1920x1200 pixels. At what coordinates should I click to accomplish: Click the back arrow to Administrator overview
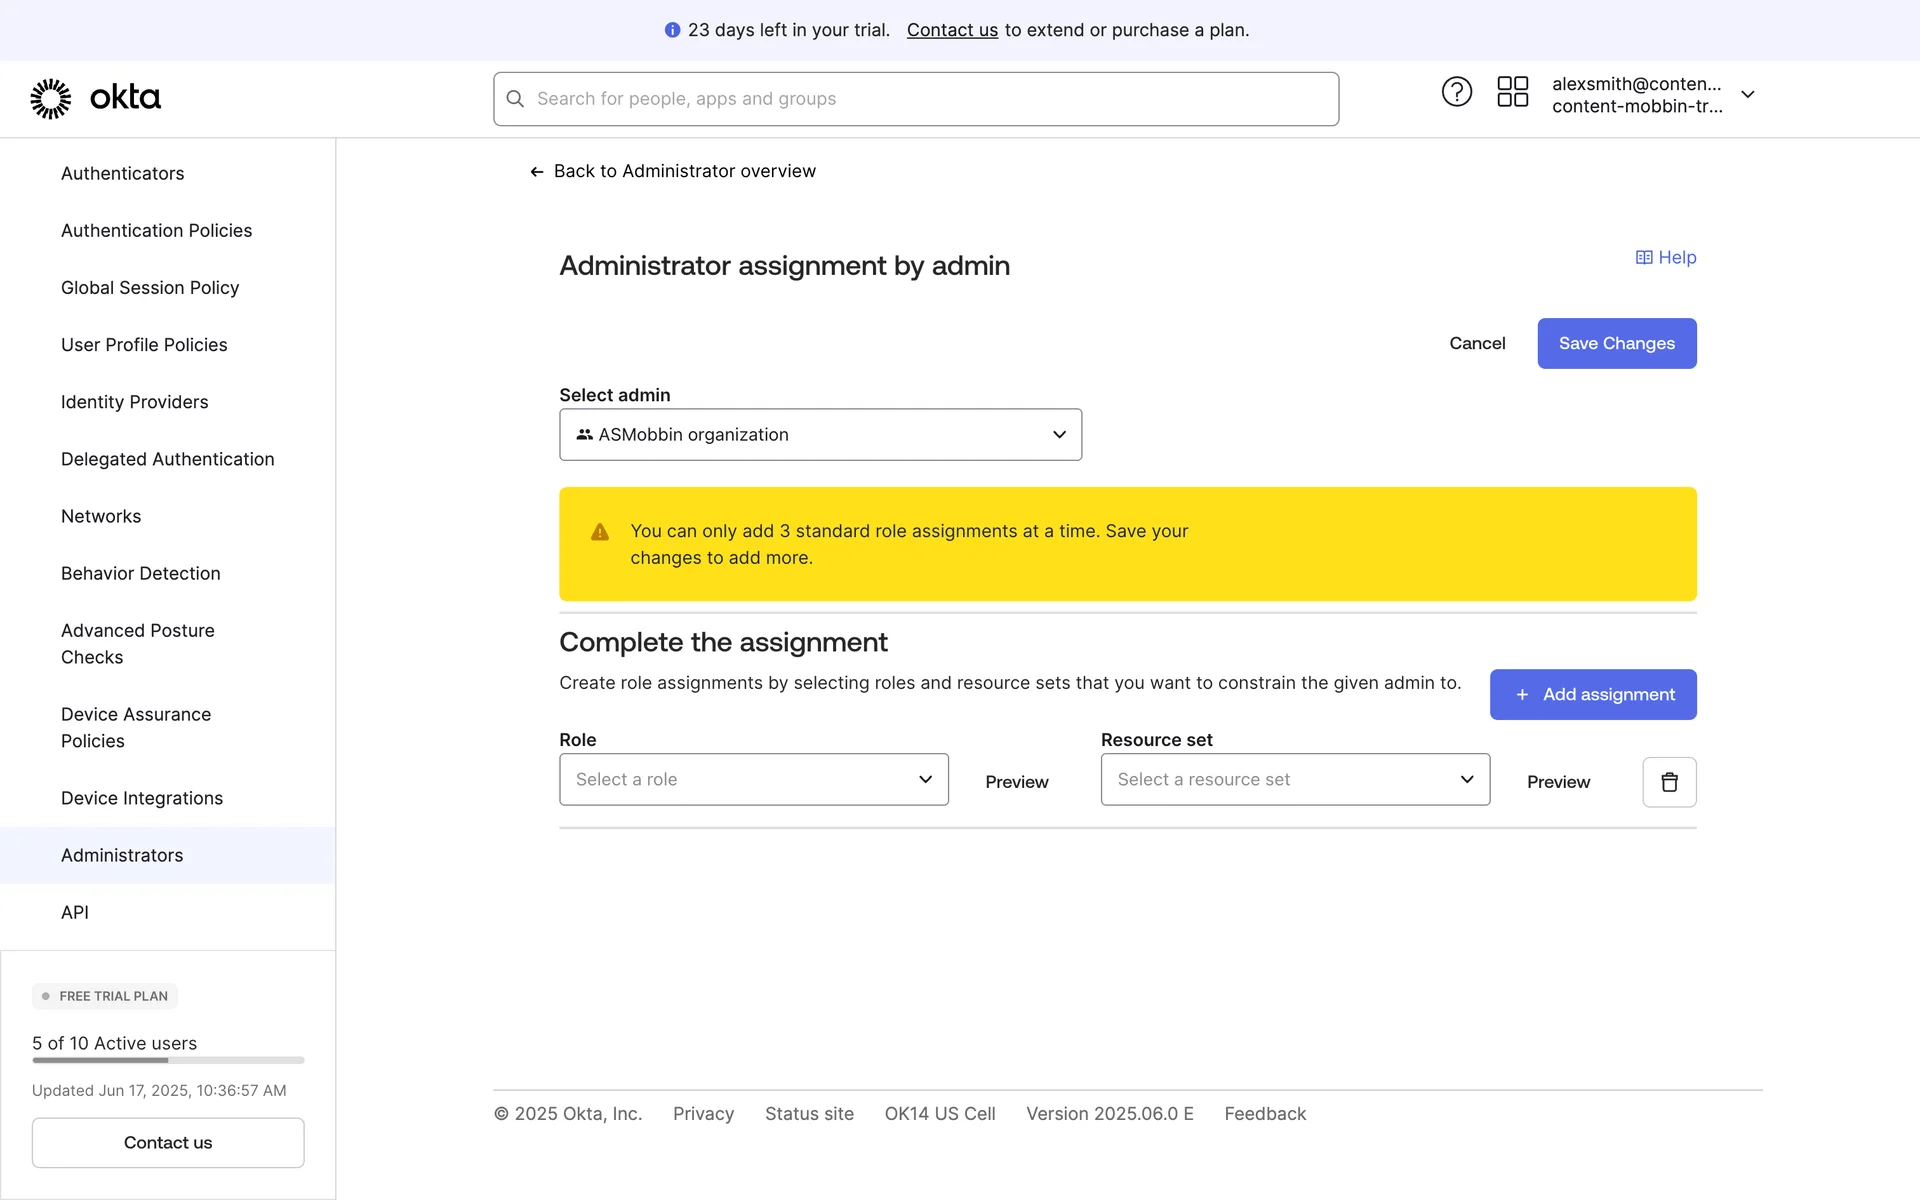[537, 172]
